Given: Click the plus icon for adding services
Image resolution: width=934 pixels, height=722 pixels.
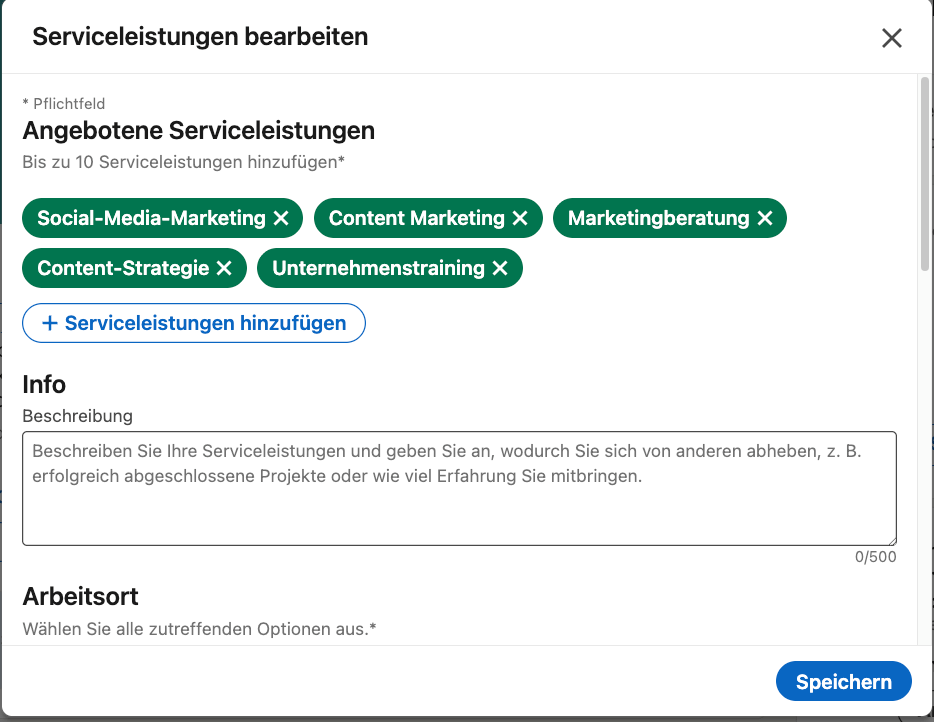Looking at the screenshot, I should pyautogui.click(x=50, y=323).
